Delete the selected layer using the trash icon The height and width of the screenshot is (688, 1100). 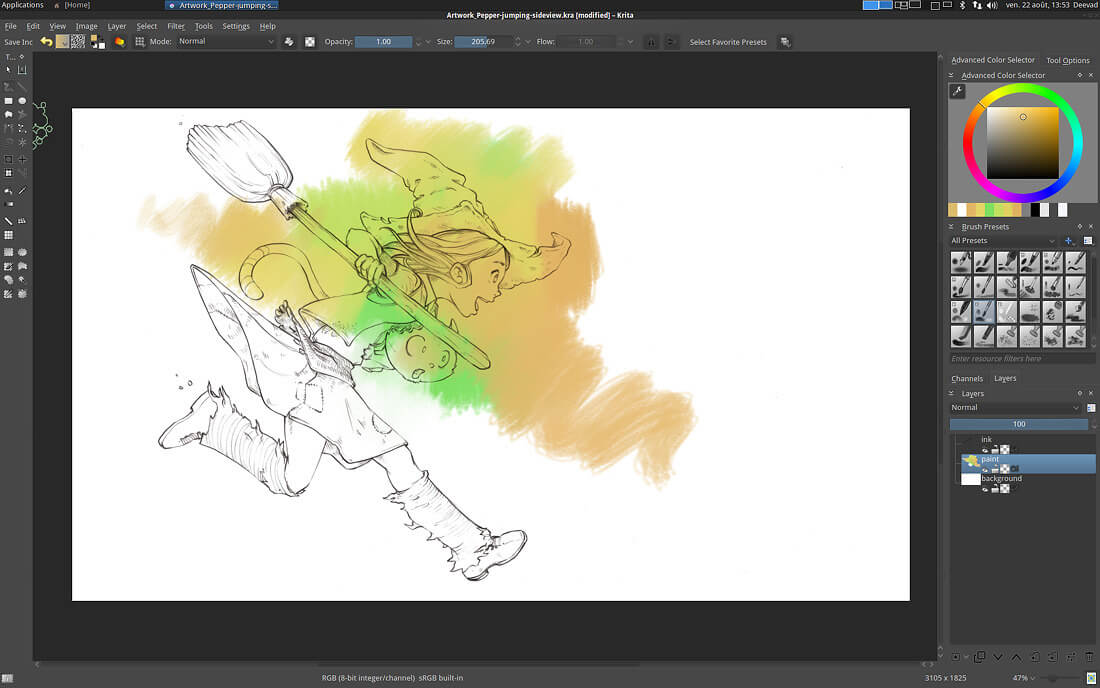pos(1089,657)
